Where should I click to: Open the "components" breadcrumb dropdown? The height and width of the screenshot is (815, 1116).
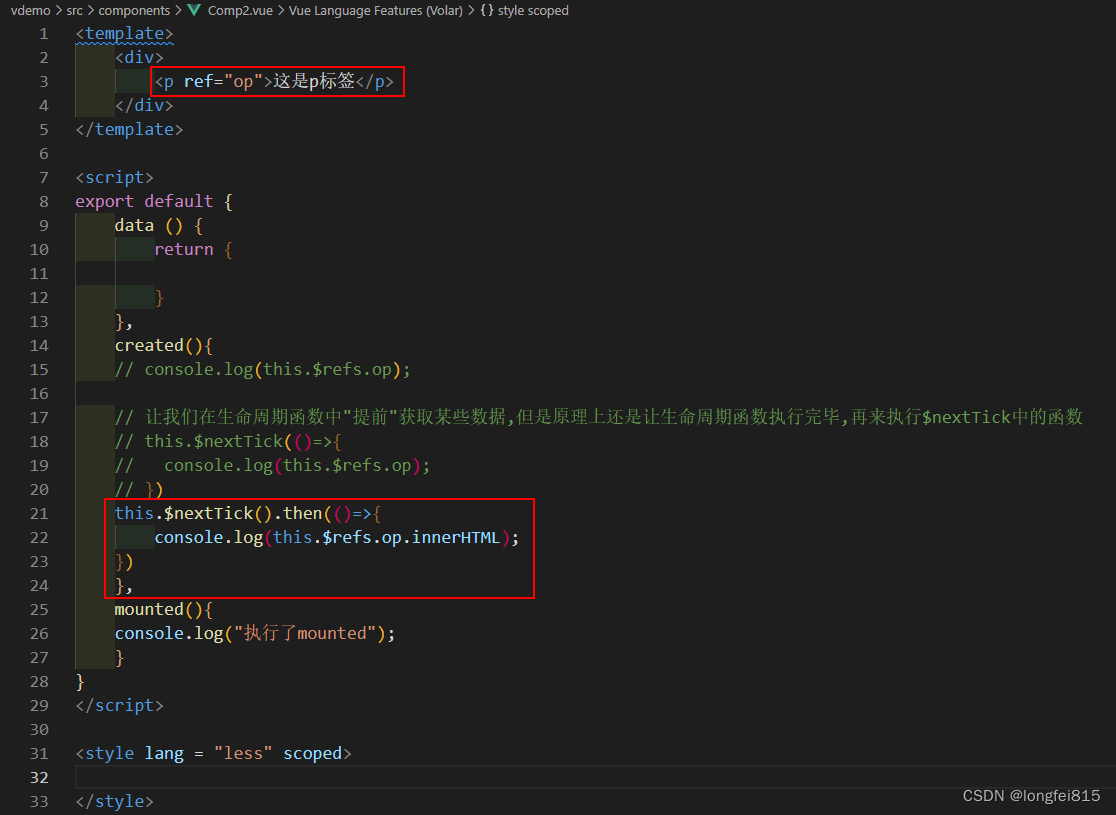(x=134, y=10)
